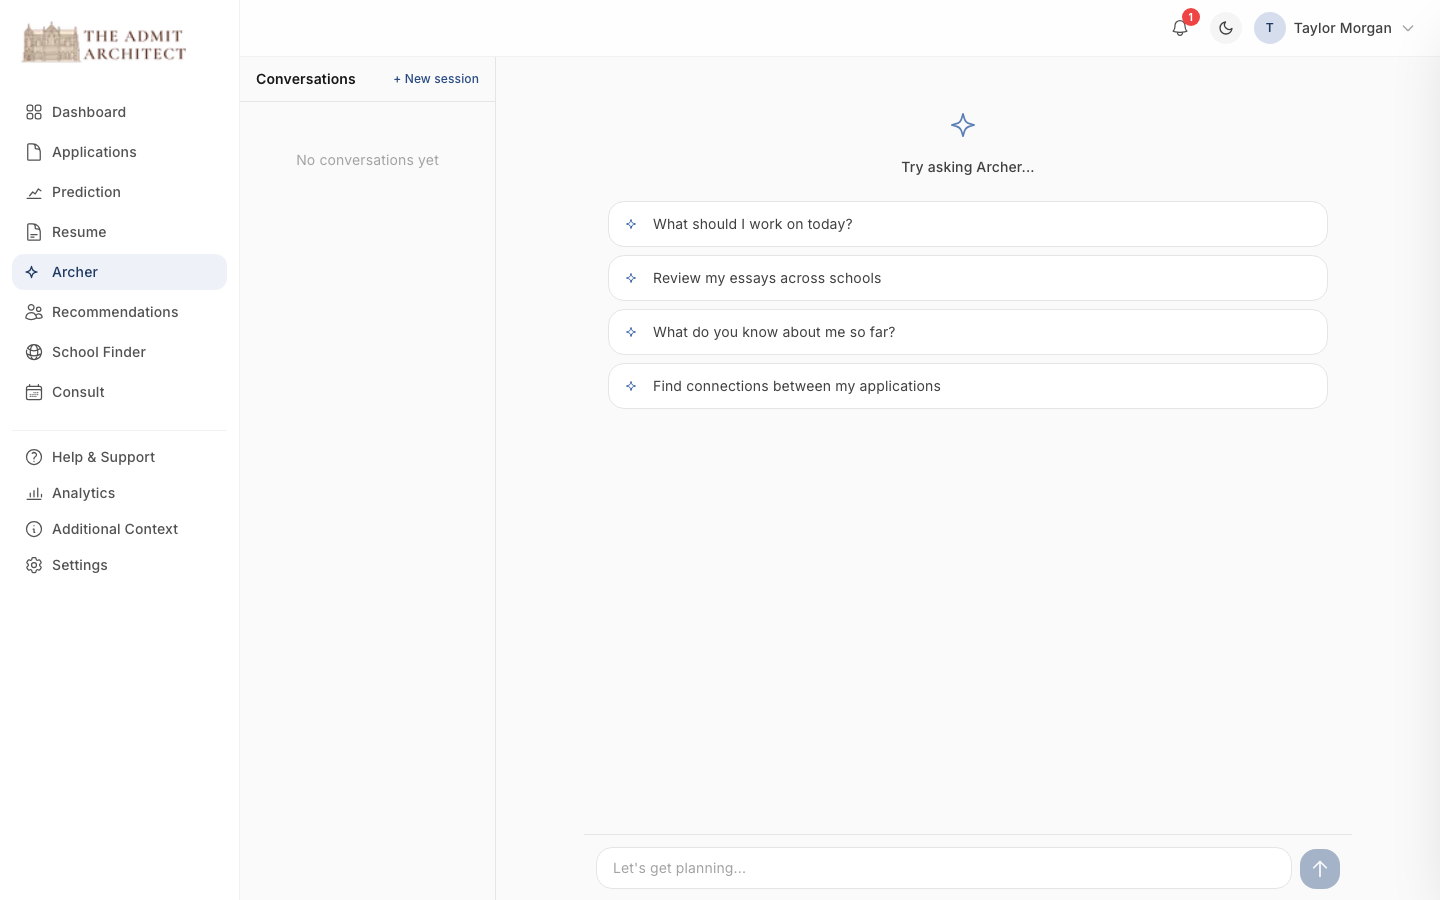
Task: Click the notification bell icon
Action: 1180,28
